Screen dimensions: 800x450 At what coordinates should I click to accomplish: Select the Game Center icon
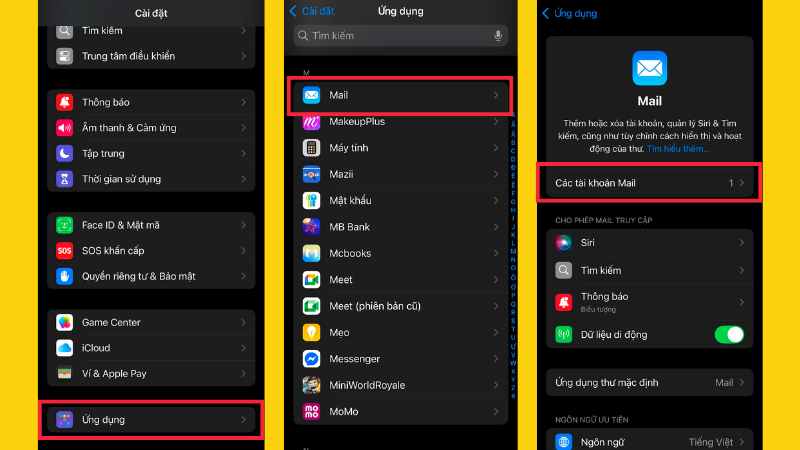tap(65, 322)
